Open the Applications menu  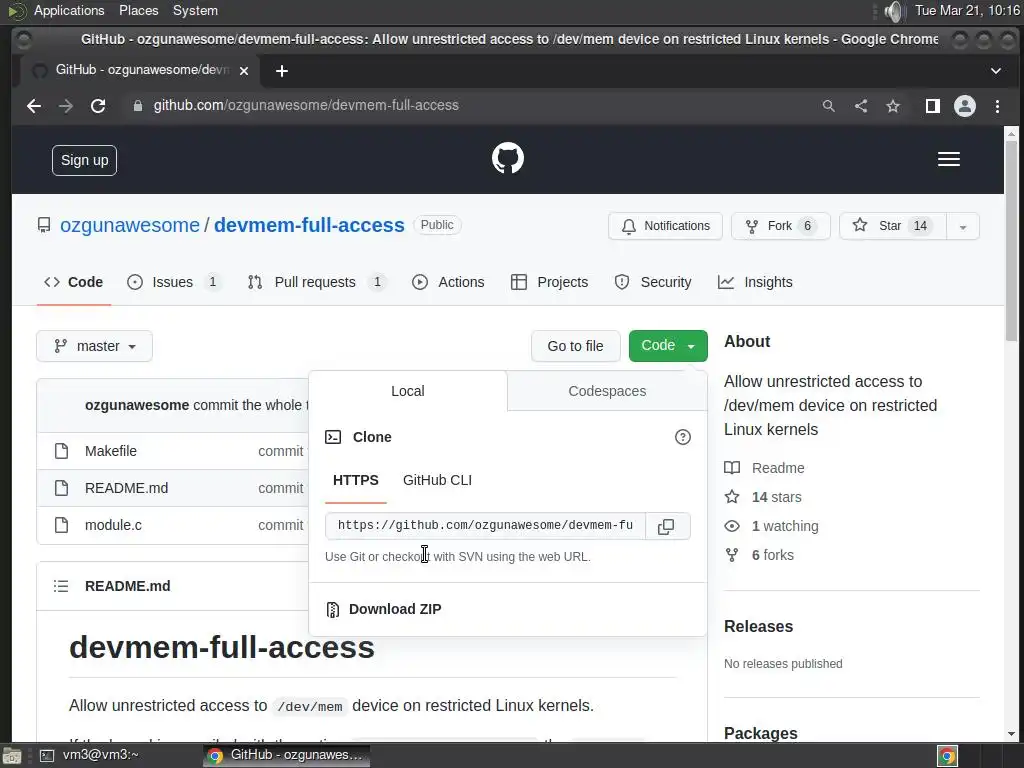pyautogui.click(x=69, y=11)
